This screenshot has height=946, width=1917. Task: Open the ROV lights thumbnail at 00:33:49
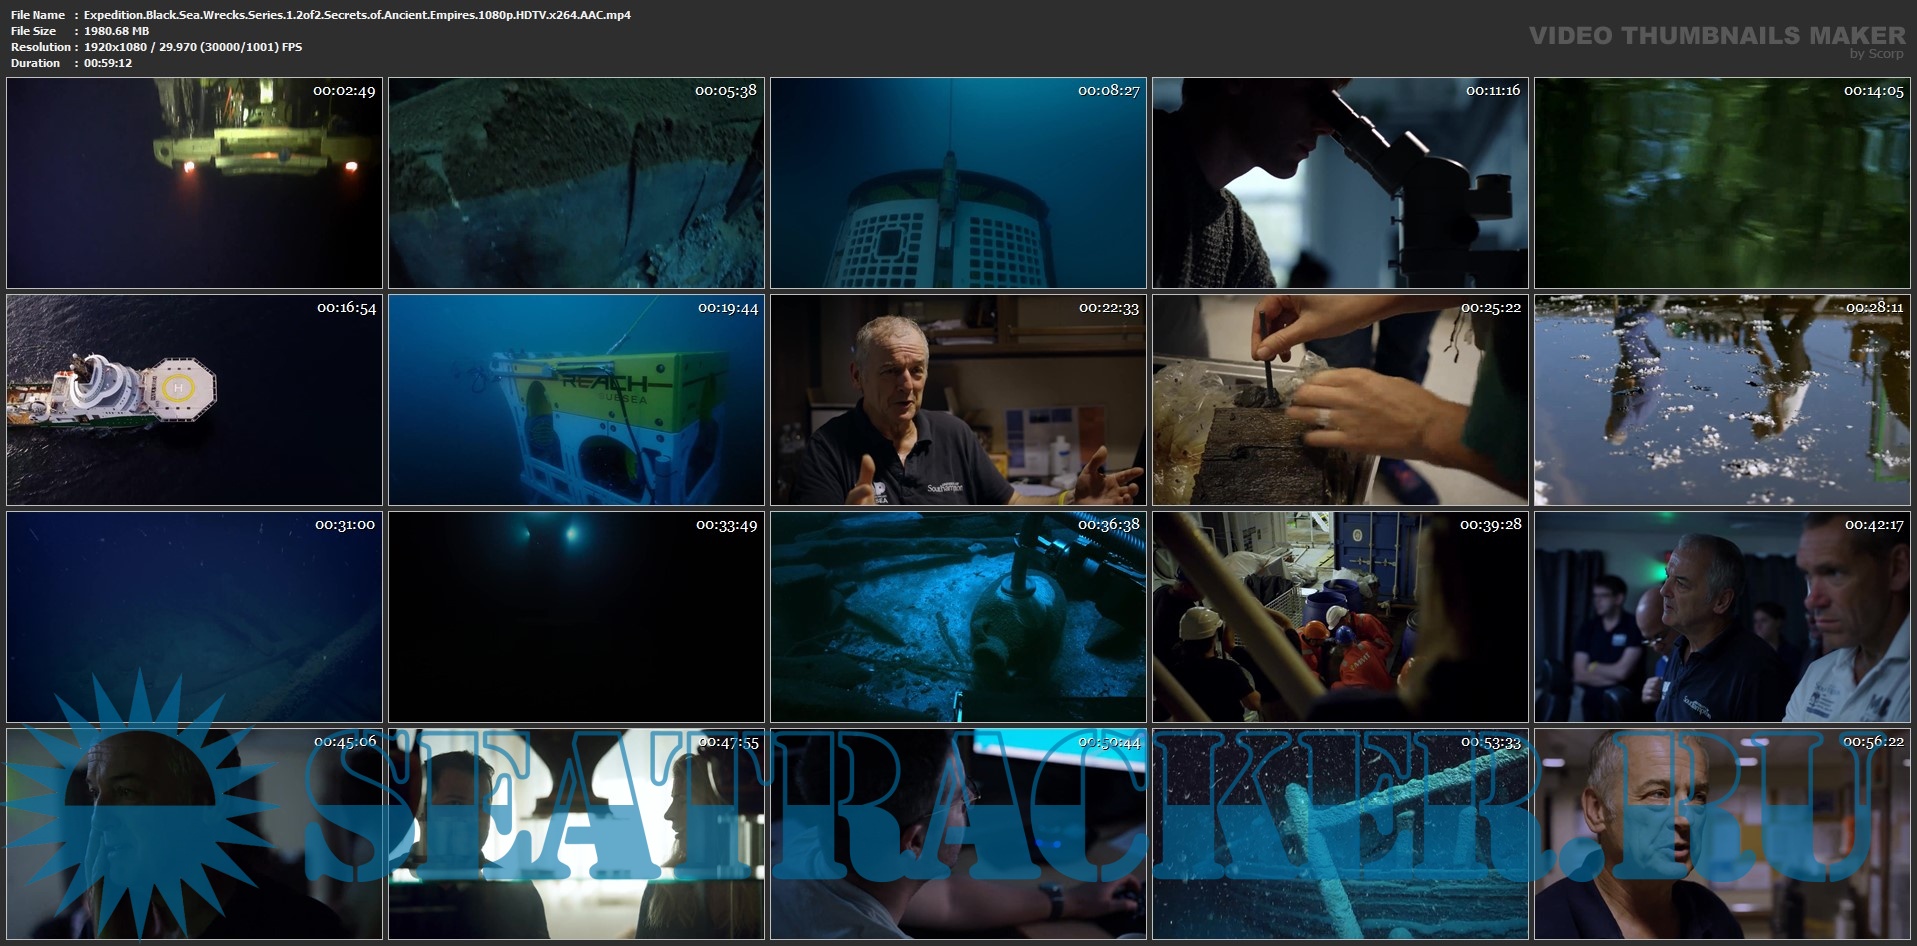tap(576, 617)
